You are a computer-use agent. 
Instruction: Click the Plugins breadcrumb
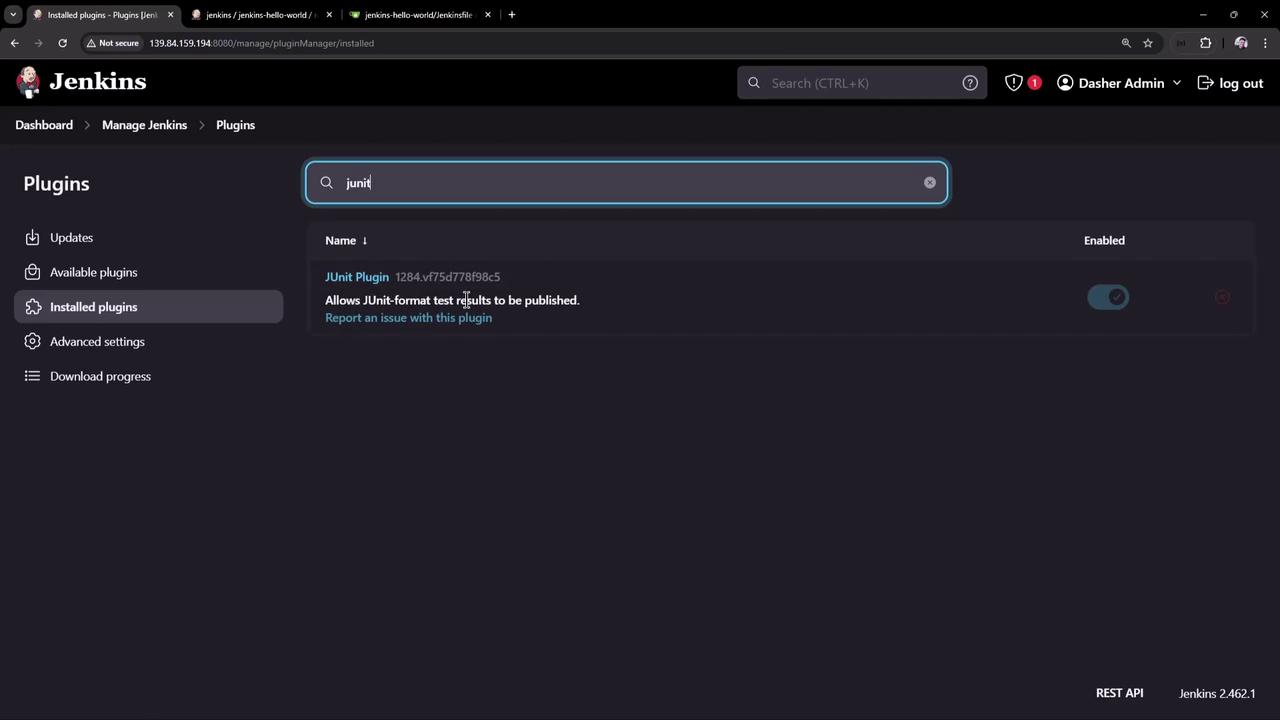235,125
